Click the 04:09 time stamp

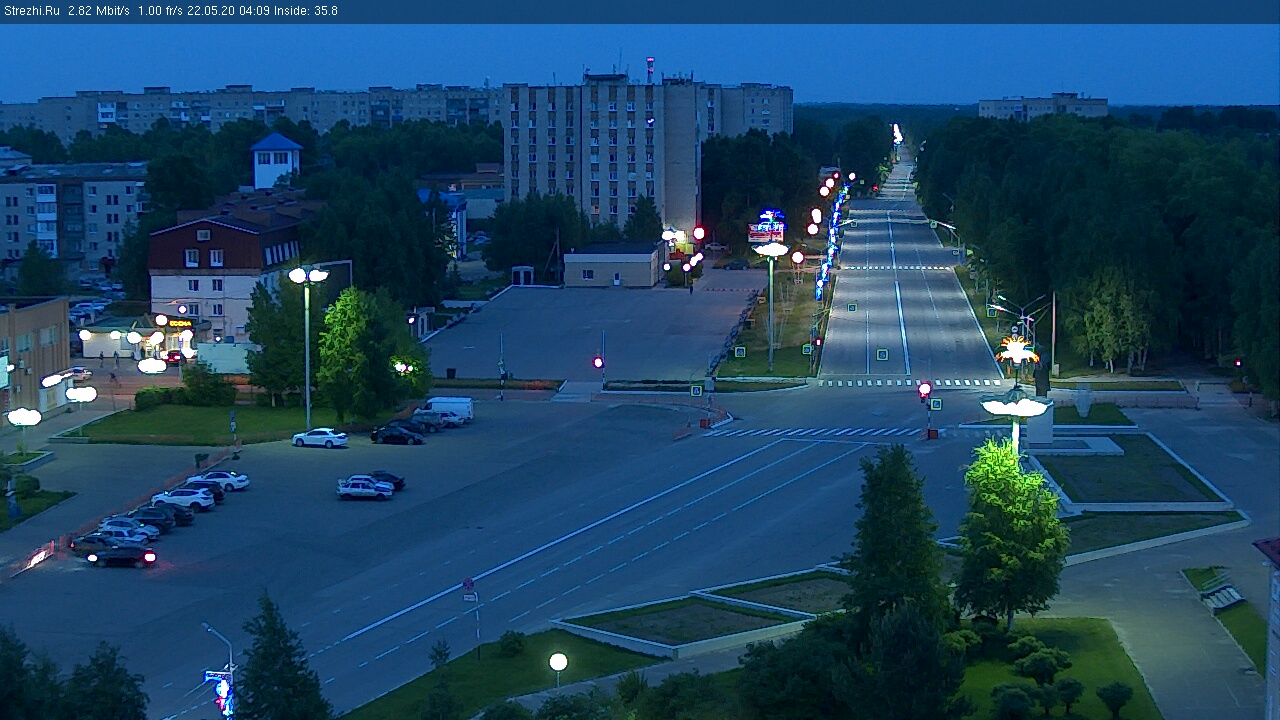pos(254,11)
